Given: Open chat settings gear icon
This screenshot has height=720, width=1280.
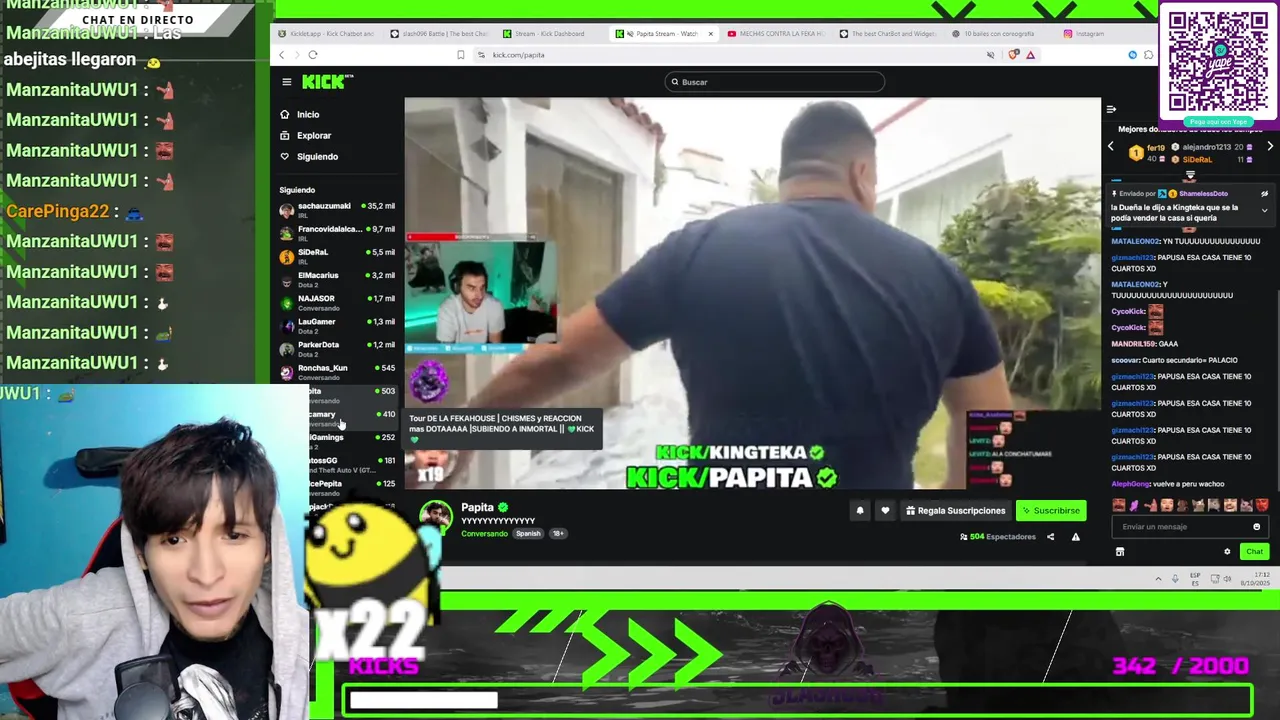Looking at the screenshot, I should point(1227,552).
